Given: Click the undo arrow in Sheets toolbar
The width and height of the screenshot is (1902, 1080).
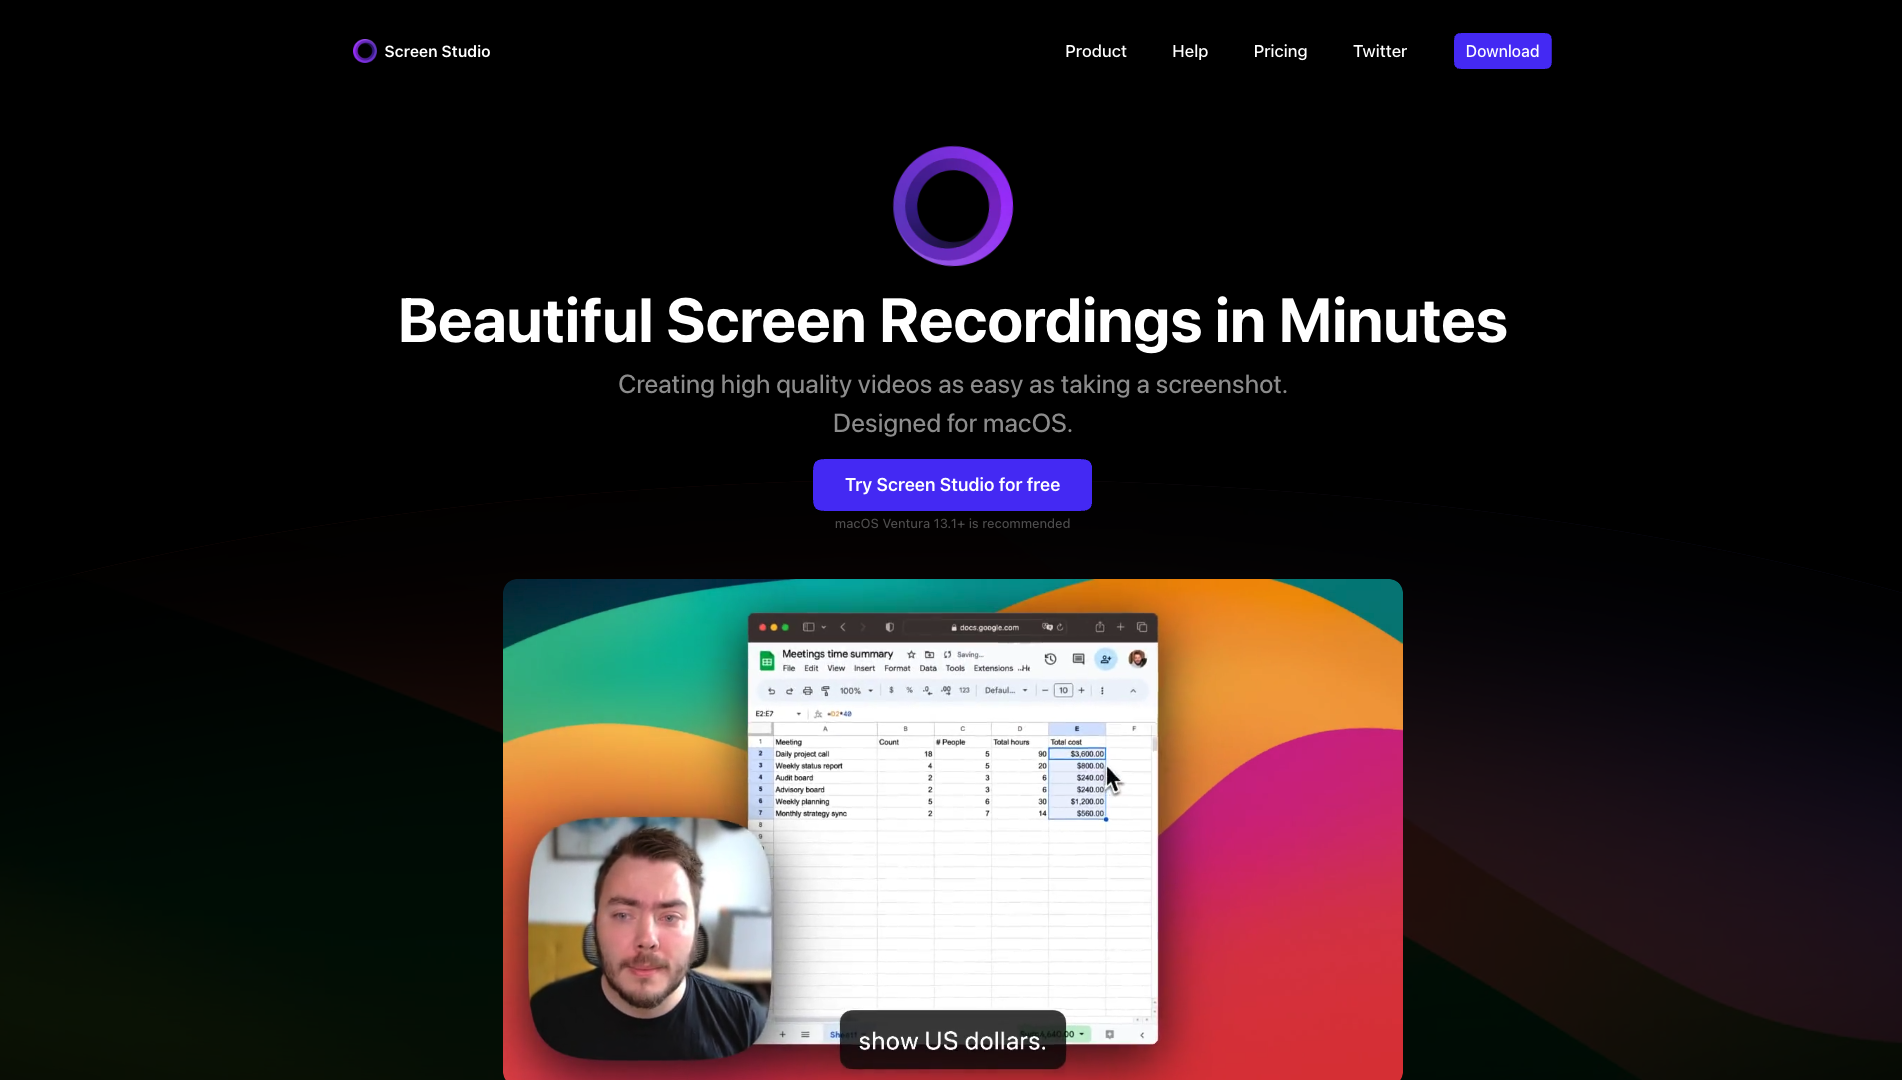Looking at the screenshot, I should pos(771,691).
